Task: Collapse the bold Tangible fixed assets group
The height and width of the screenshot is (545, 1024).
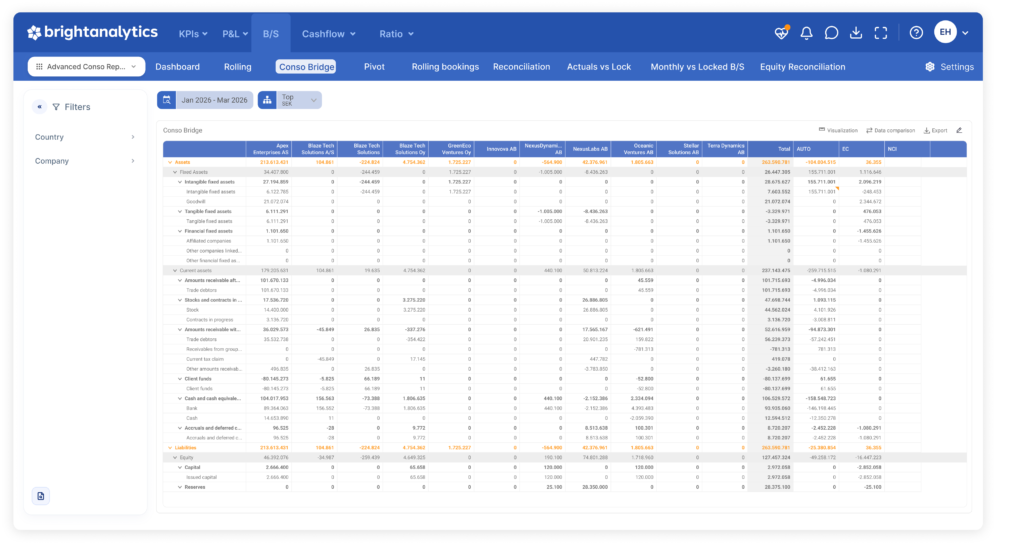Action: 180,211
